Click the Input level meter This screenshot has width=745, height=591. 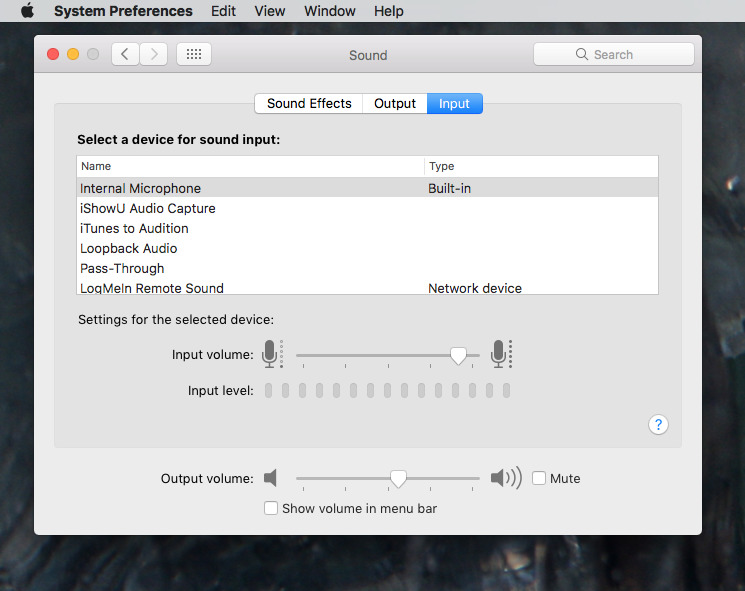(x=387, y=391)
